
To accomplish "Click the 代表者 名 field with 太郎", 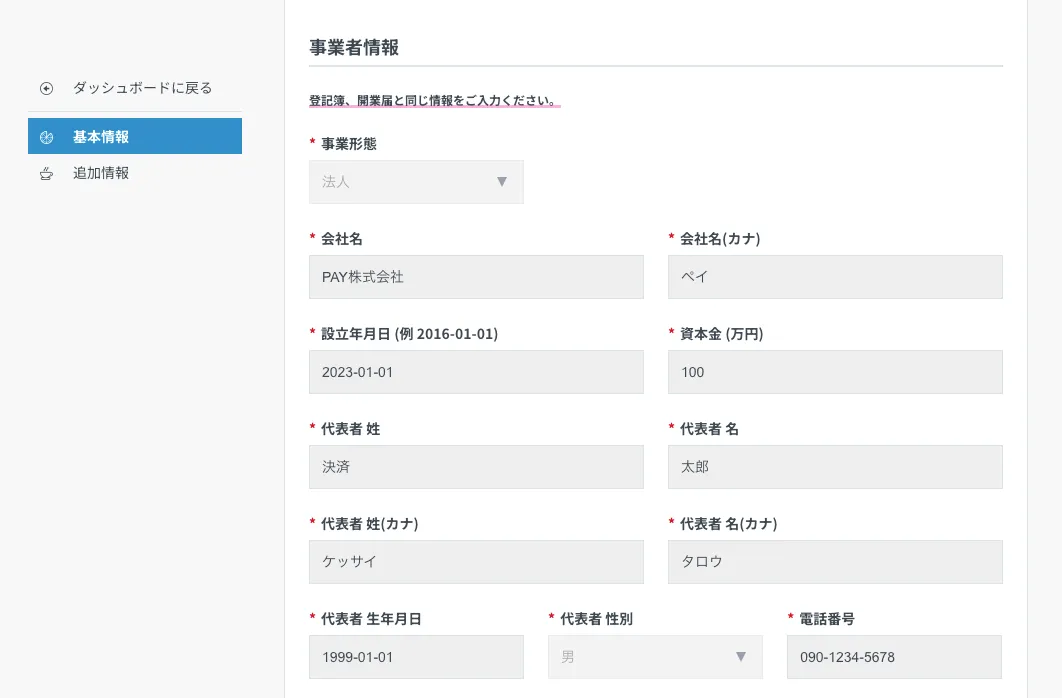I will tap(835, 467).
